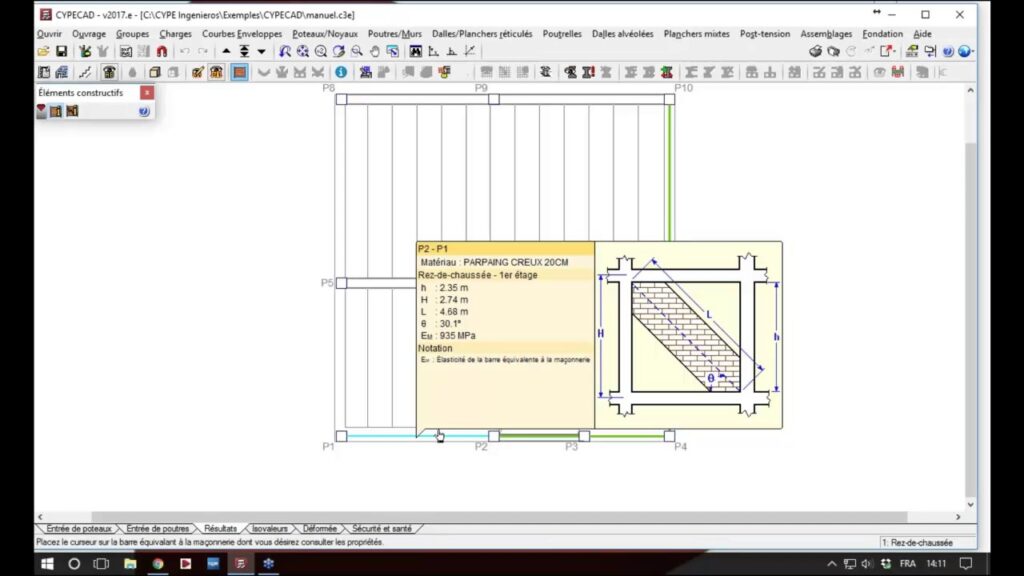Close the Éléments constructifs panel

[x=147, y=92]
